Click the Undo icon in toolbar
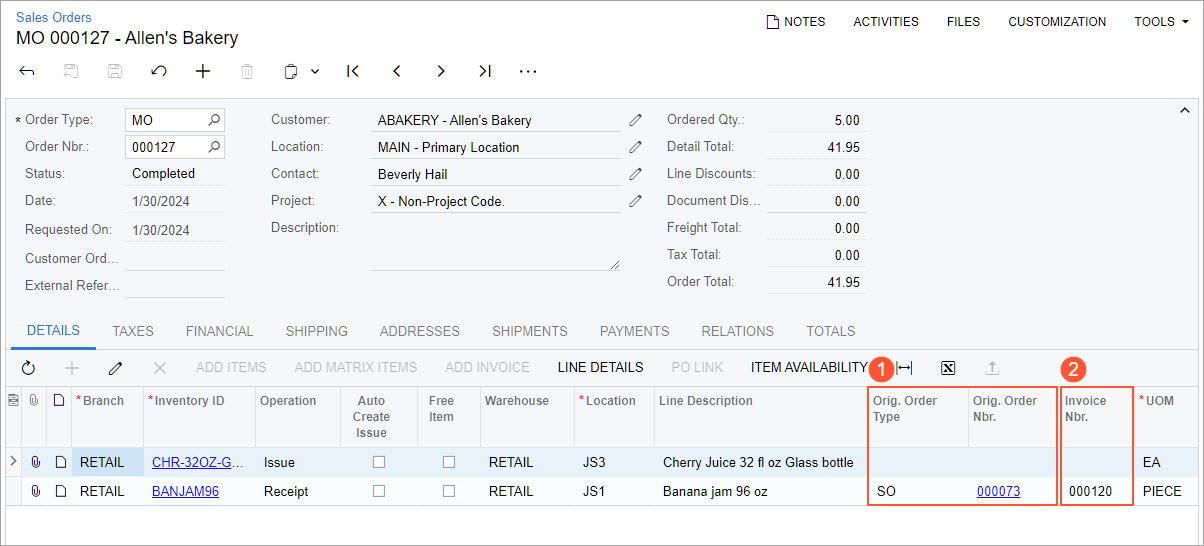 pyautogui.click(x=159, y=71)
